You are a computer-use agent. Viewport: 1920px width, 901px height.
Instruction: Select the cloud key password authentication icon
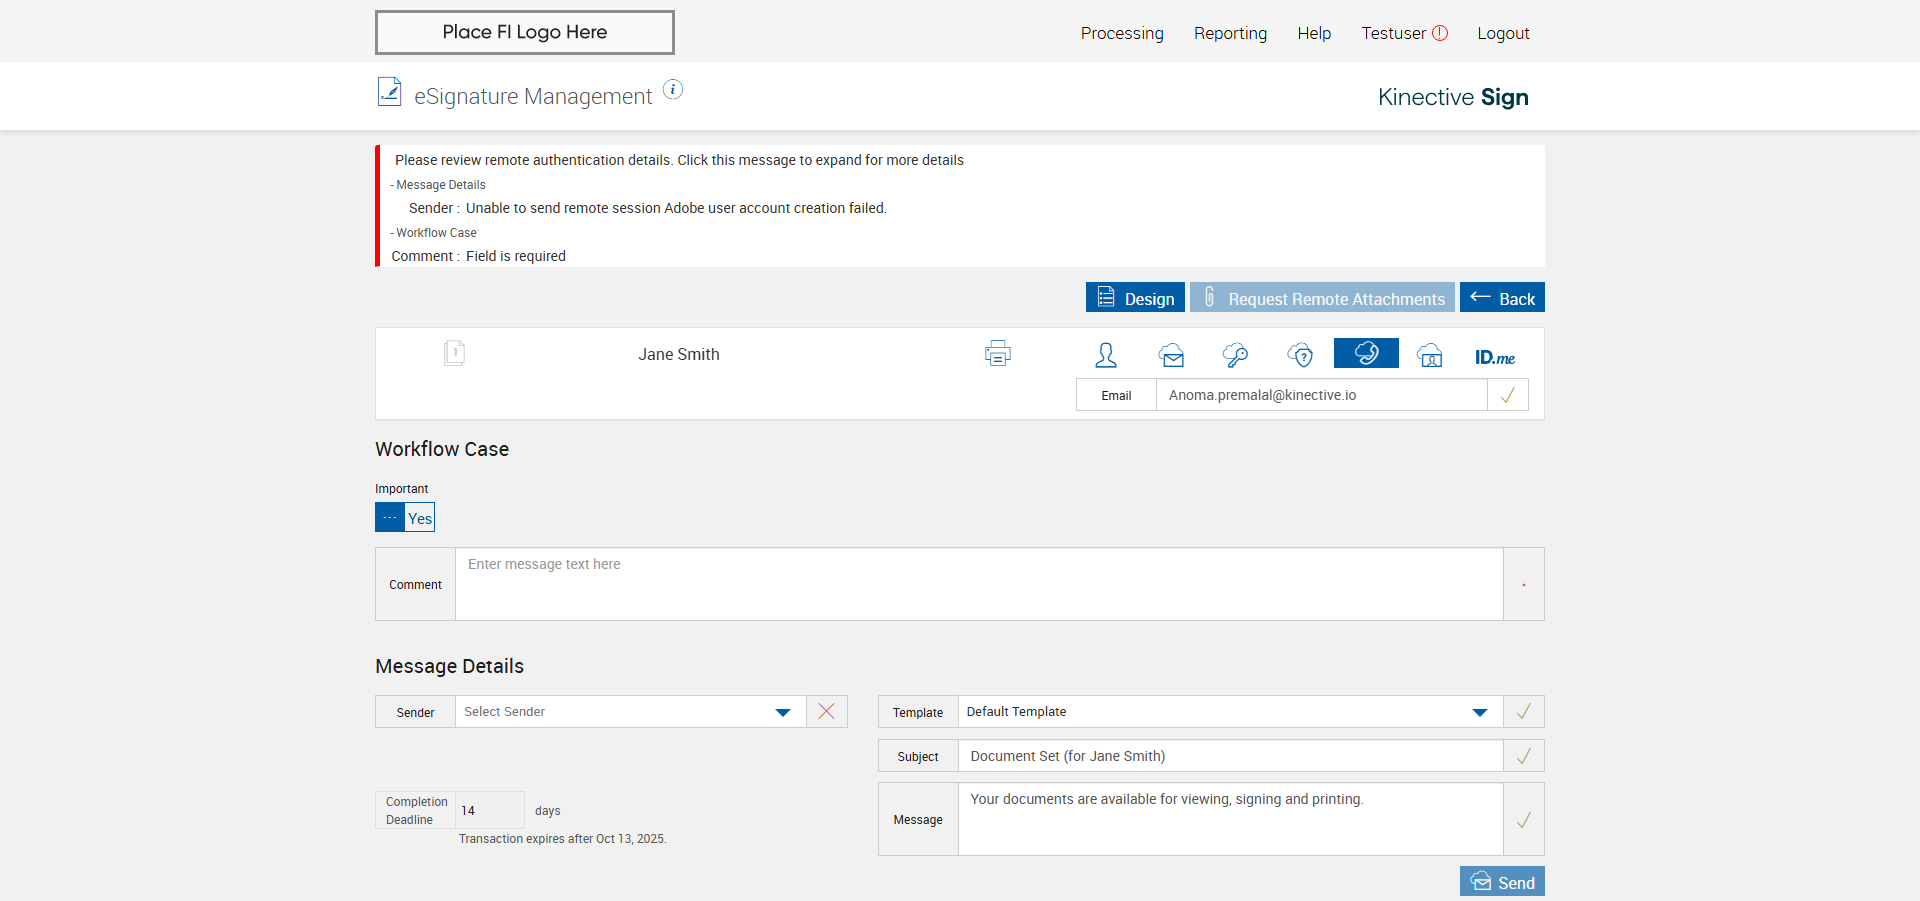pyautogui.click(x=1235, y=355)
